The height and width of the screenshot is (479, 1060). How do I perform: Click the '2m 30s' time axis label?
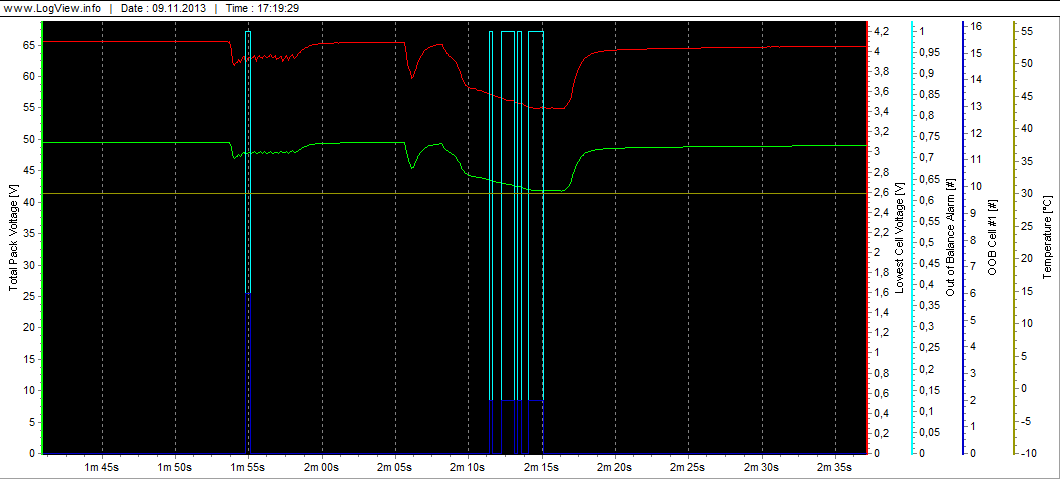[x=763, y=467]
